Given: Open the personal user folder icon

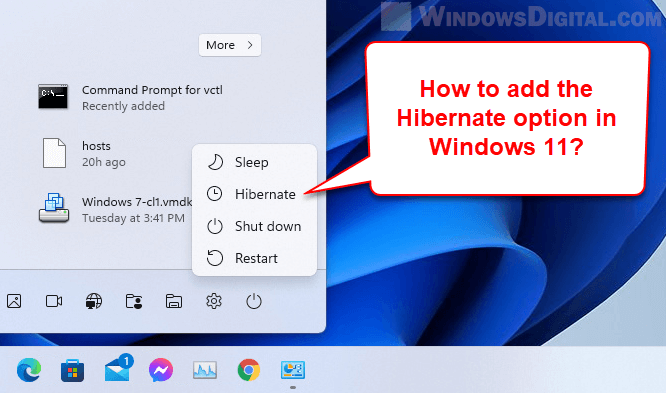Looking at the screenshot, I should point(134,301).
